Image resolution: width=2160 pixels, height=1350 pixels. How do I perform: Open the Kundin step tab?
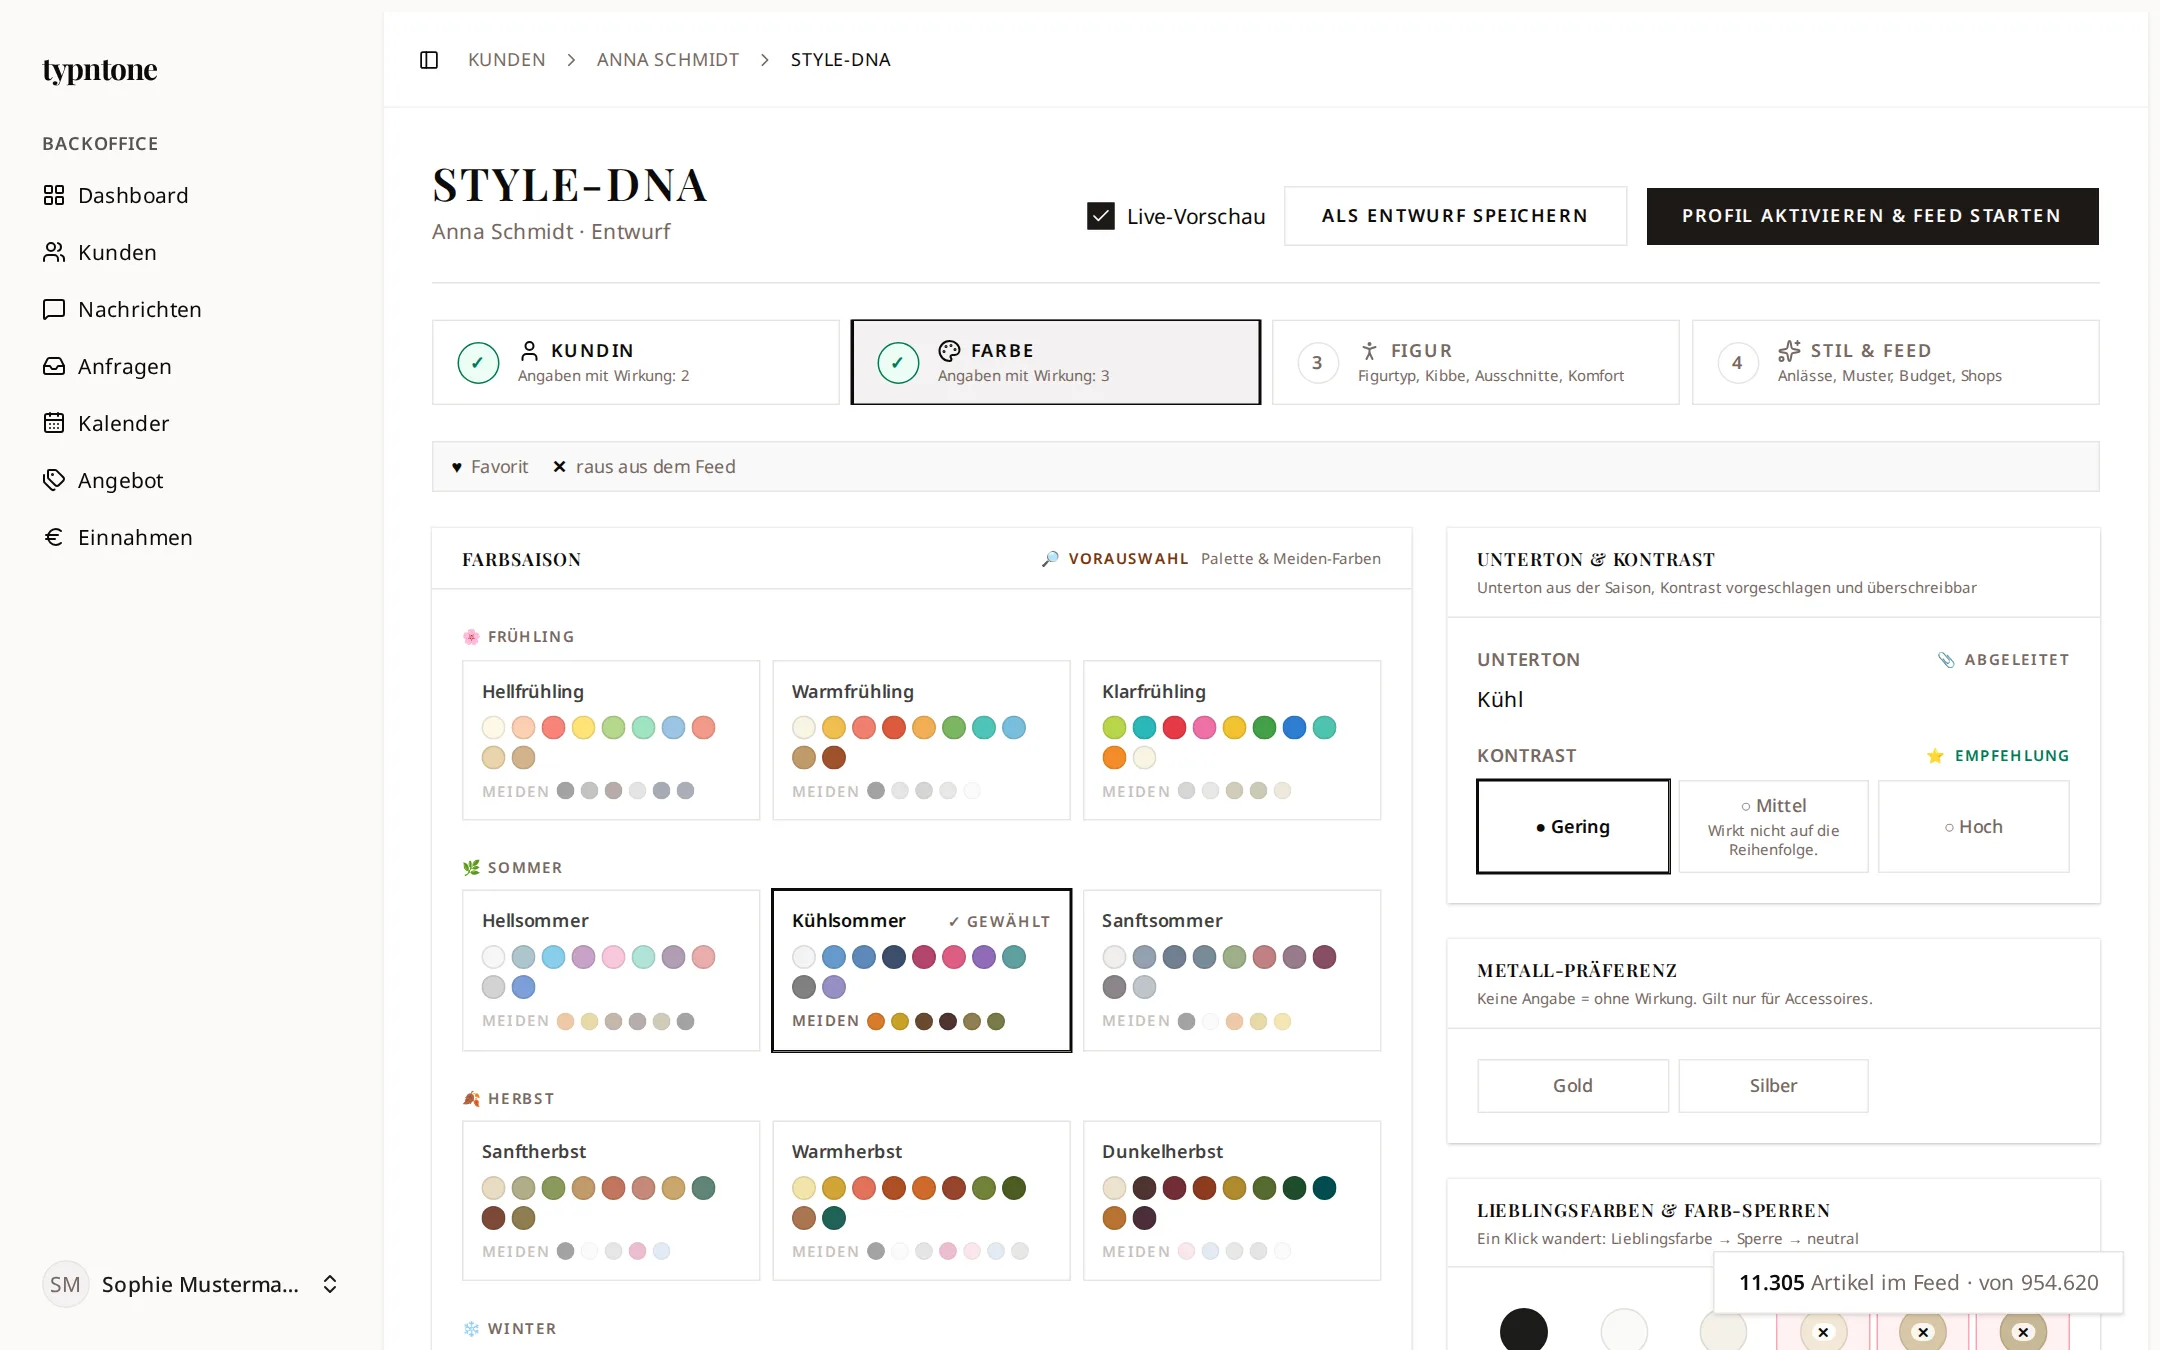[x=636, y=362]
